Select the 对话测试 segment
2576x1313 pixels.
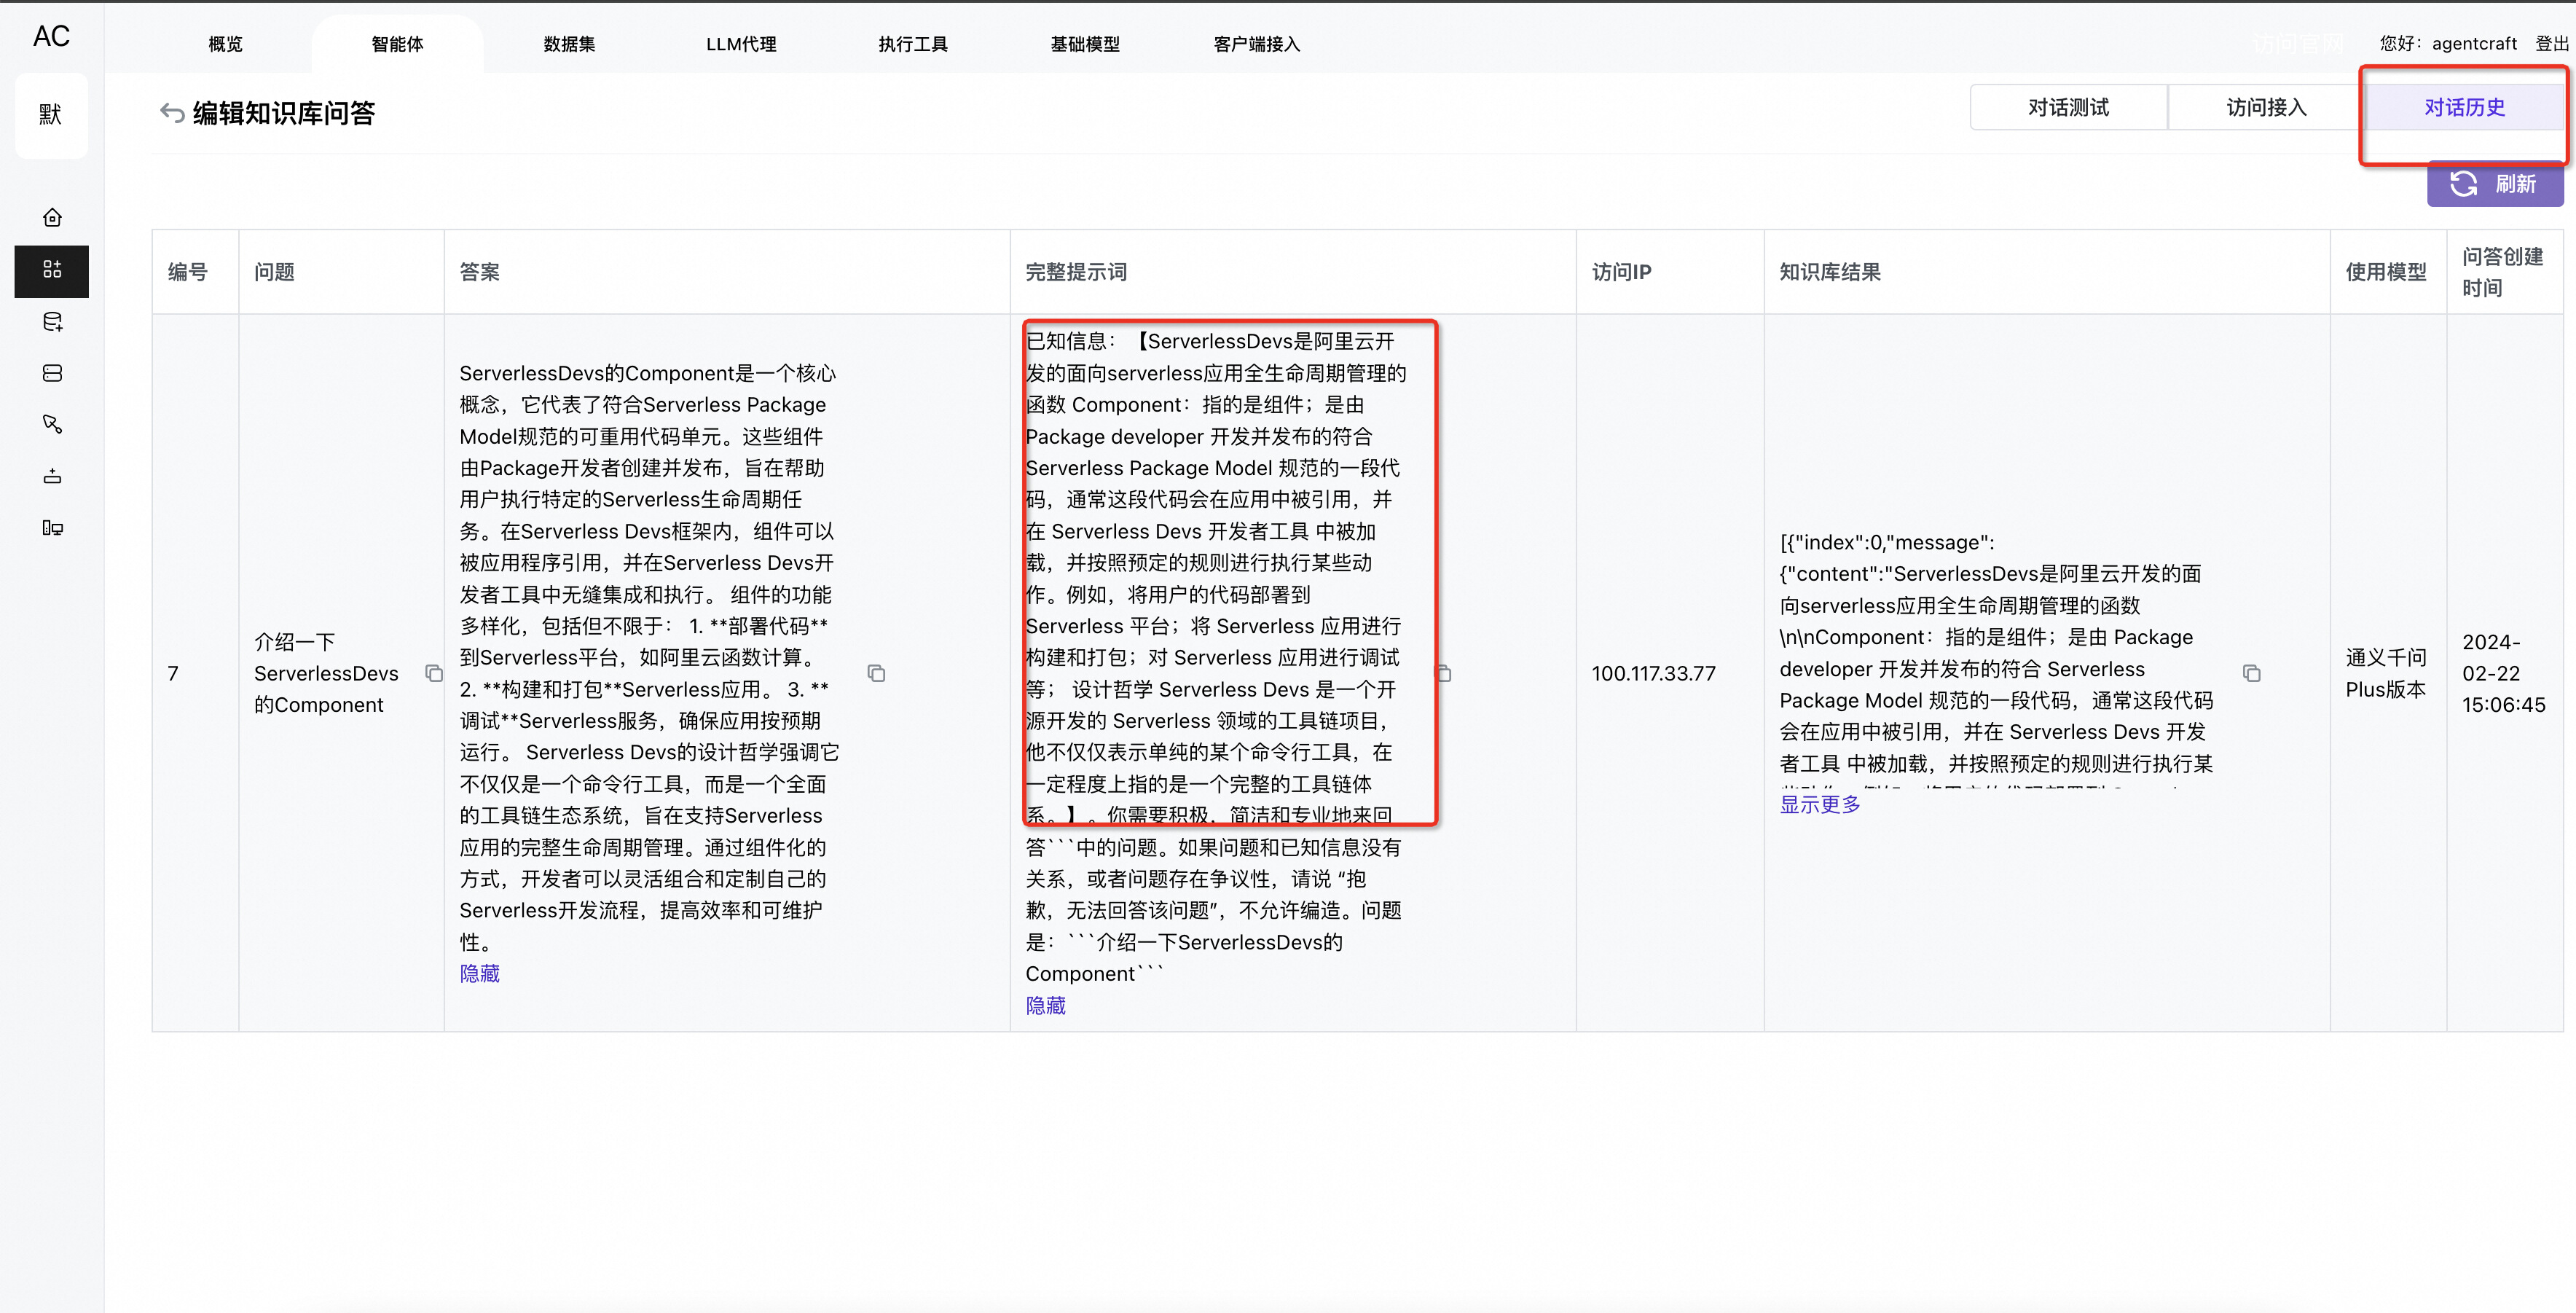click(x=2068, y=107)
